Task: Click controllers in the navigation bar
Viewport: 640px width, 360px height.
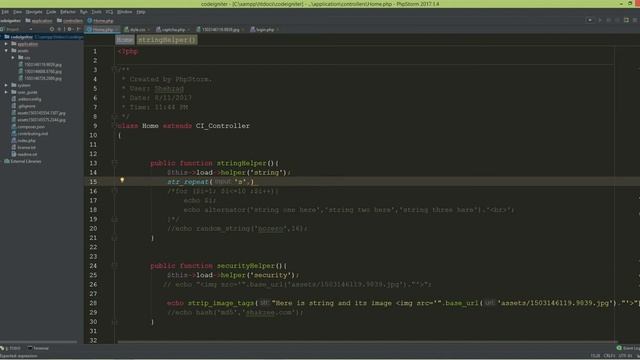Action: (70, 20)
